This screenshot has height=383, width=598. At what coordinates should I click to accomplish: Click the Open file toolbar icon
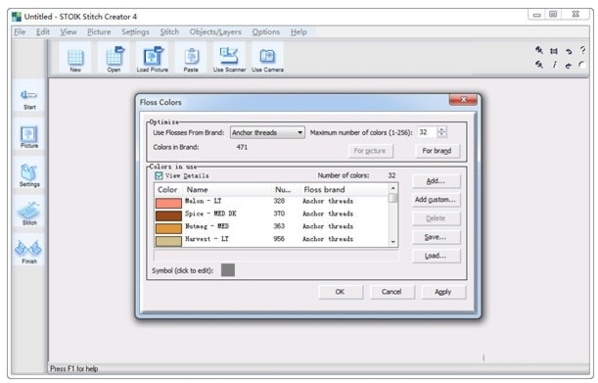[x=114, y=59]
